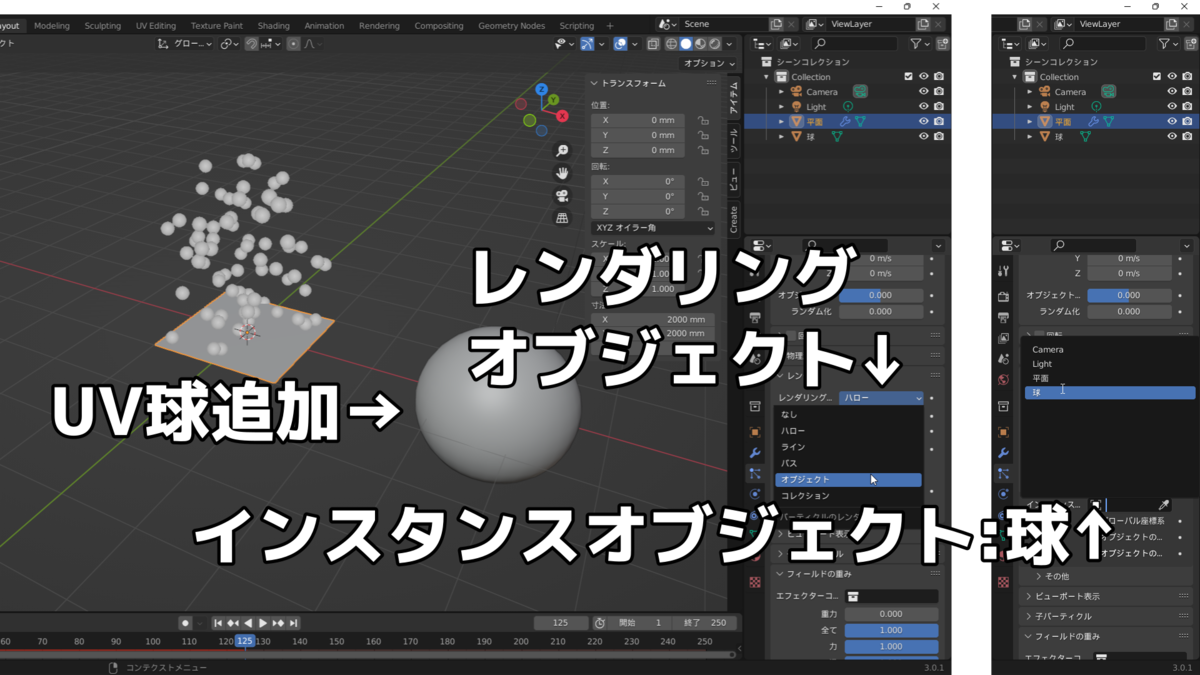The height and width of the screenshot is (675, 1200).
Task: Pick 球 from the instance object list
Action: tap(1110, 393)
